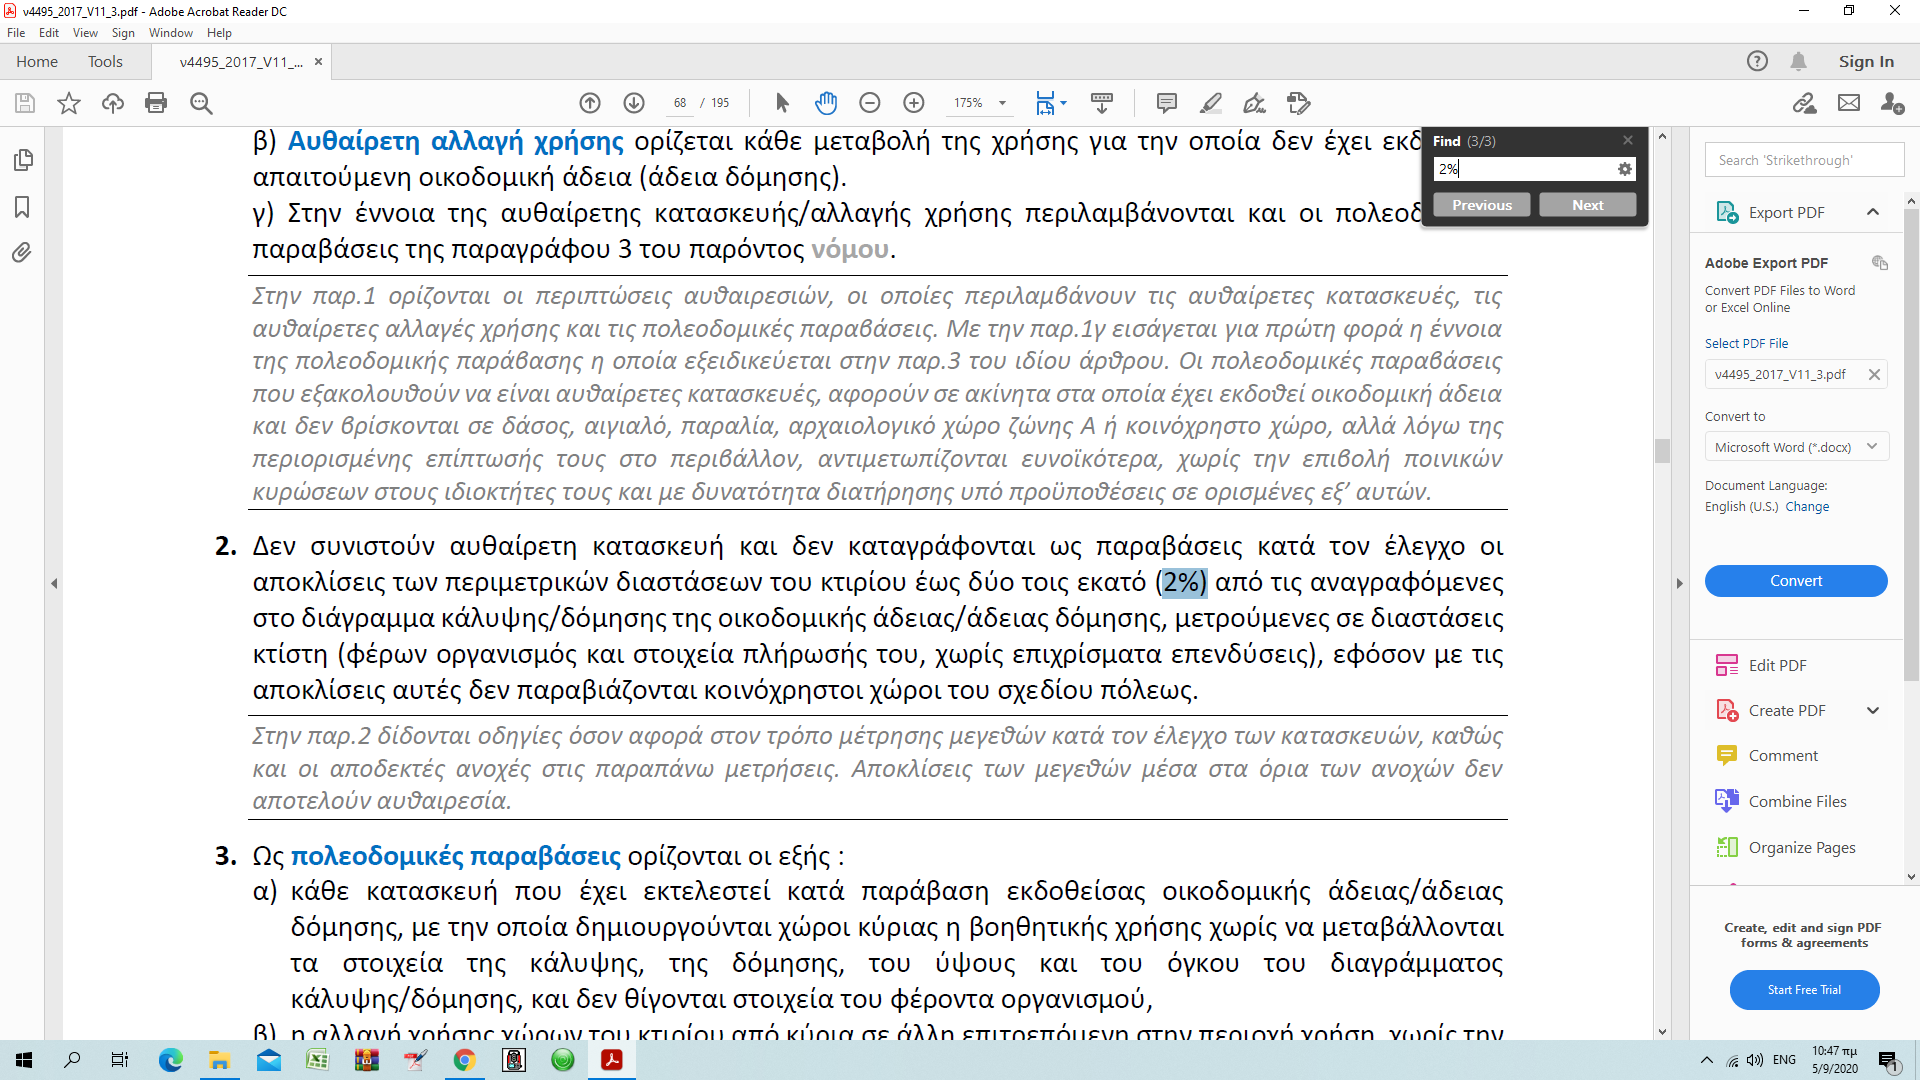Expand the Create PDF options

[x=1873, y=711]
